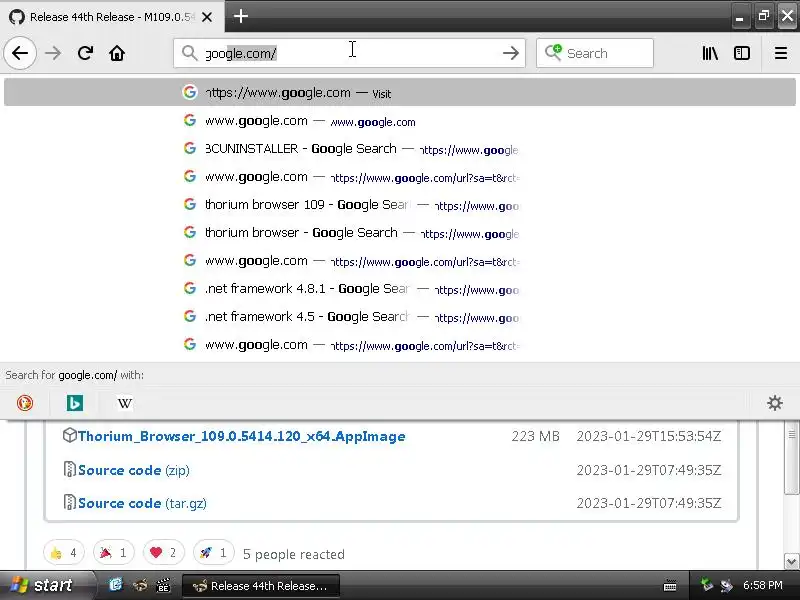Click the Go arrow in the address bar
Viewport: 800px width, 600px height.
pyautogui.click(x=510, y=53)
